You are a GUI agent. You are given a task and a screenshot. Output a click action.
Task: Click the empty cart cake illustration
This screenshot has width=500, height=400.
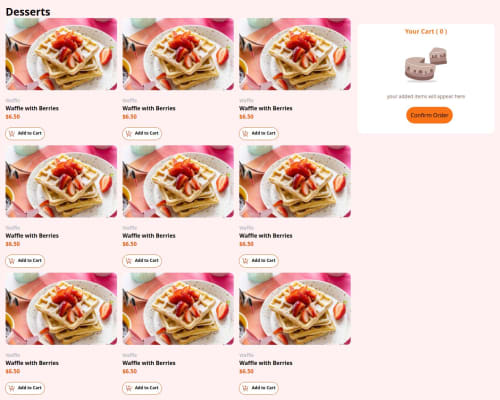(x=426, y=65)
